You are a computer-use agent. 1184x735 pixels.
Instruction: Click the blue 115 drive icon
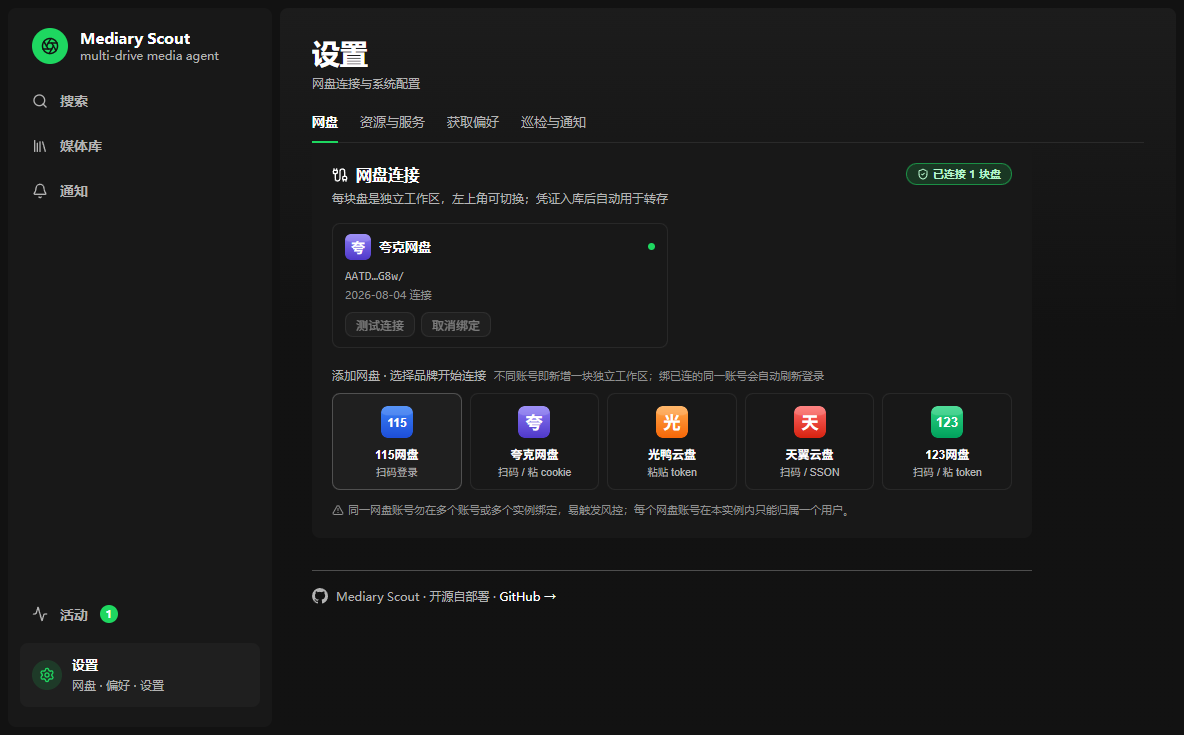[397, 422]
